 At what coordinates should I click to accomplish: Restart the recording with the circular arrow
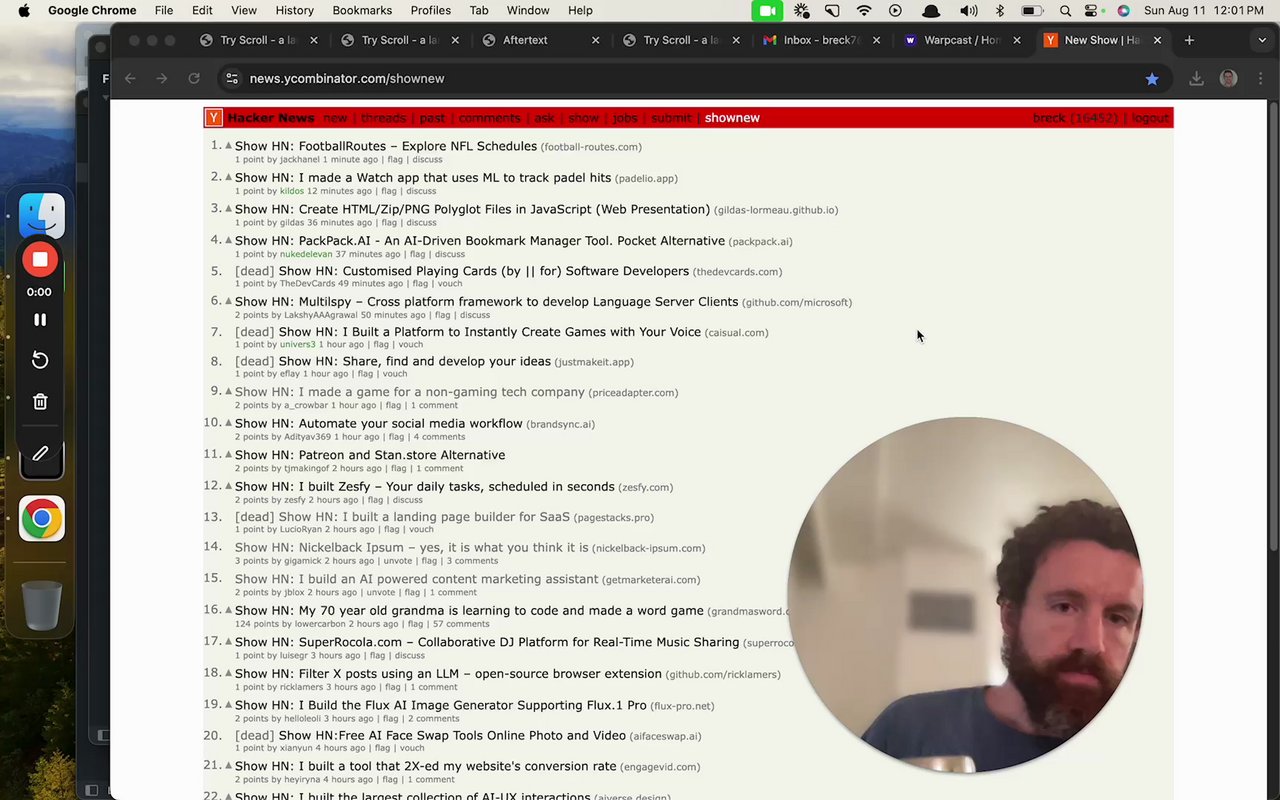tap(40, 360)
